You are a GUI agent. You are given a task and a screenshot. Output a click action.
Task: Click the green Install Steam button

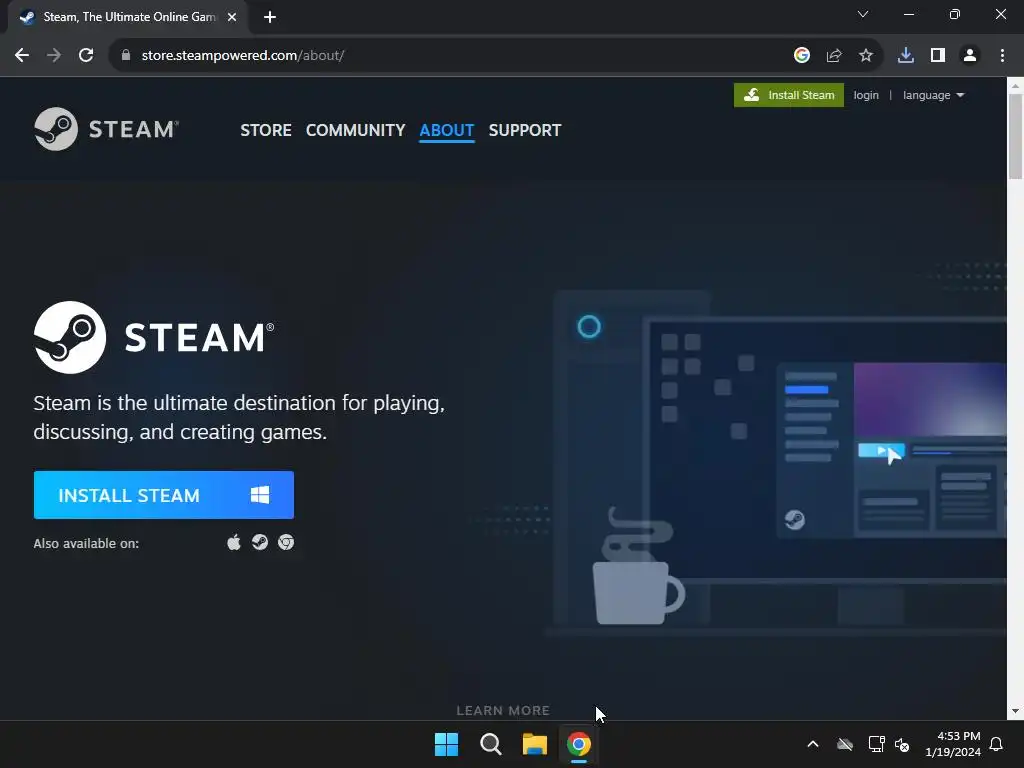coord(789,95)
